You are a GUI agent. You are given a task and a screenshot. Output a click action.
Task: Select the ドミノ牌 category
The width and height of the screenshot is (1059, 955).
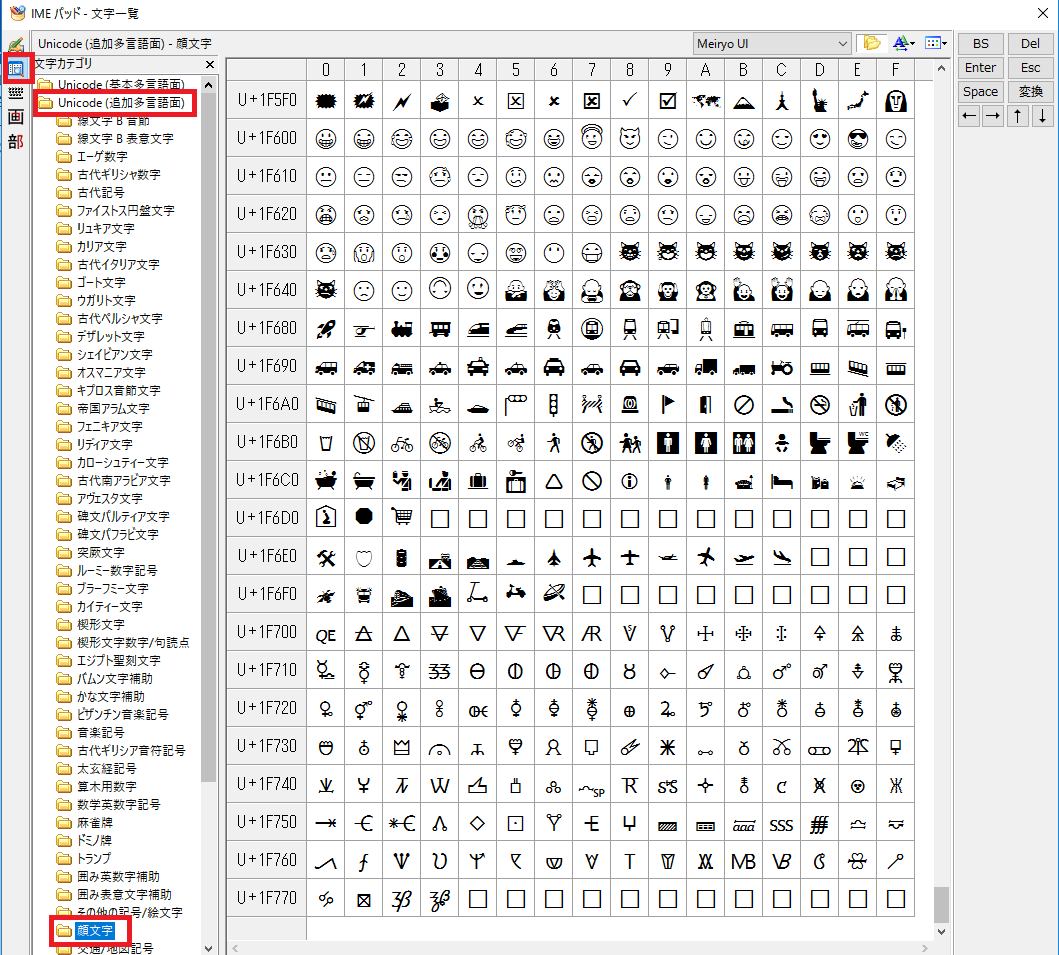pos(85,841)
